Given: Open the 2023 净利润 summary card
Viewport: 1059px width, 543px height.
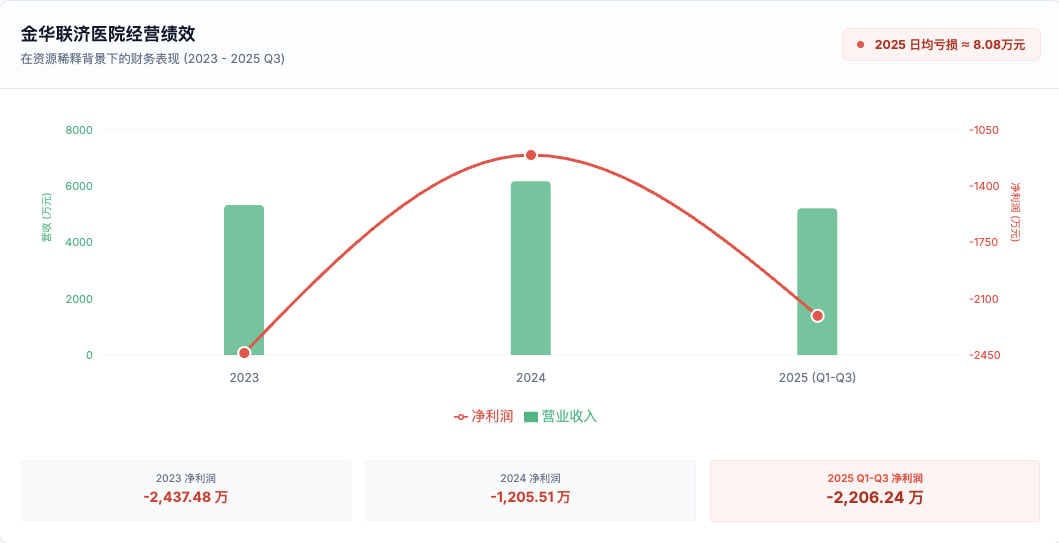Looking at the screenshot, I should (186, 490).
